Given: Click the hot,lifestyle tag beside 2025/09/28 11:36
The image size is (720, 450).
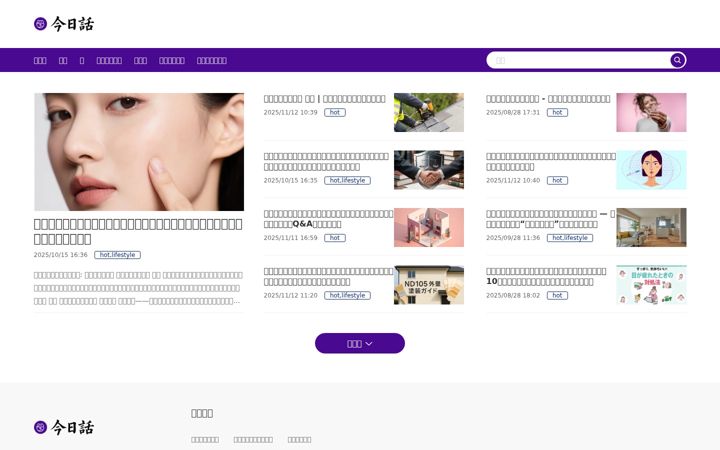Looking at the screenshot, I should (x=570, y=238).
